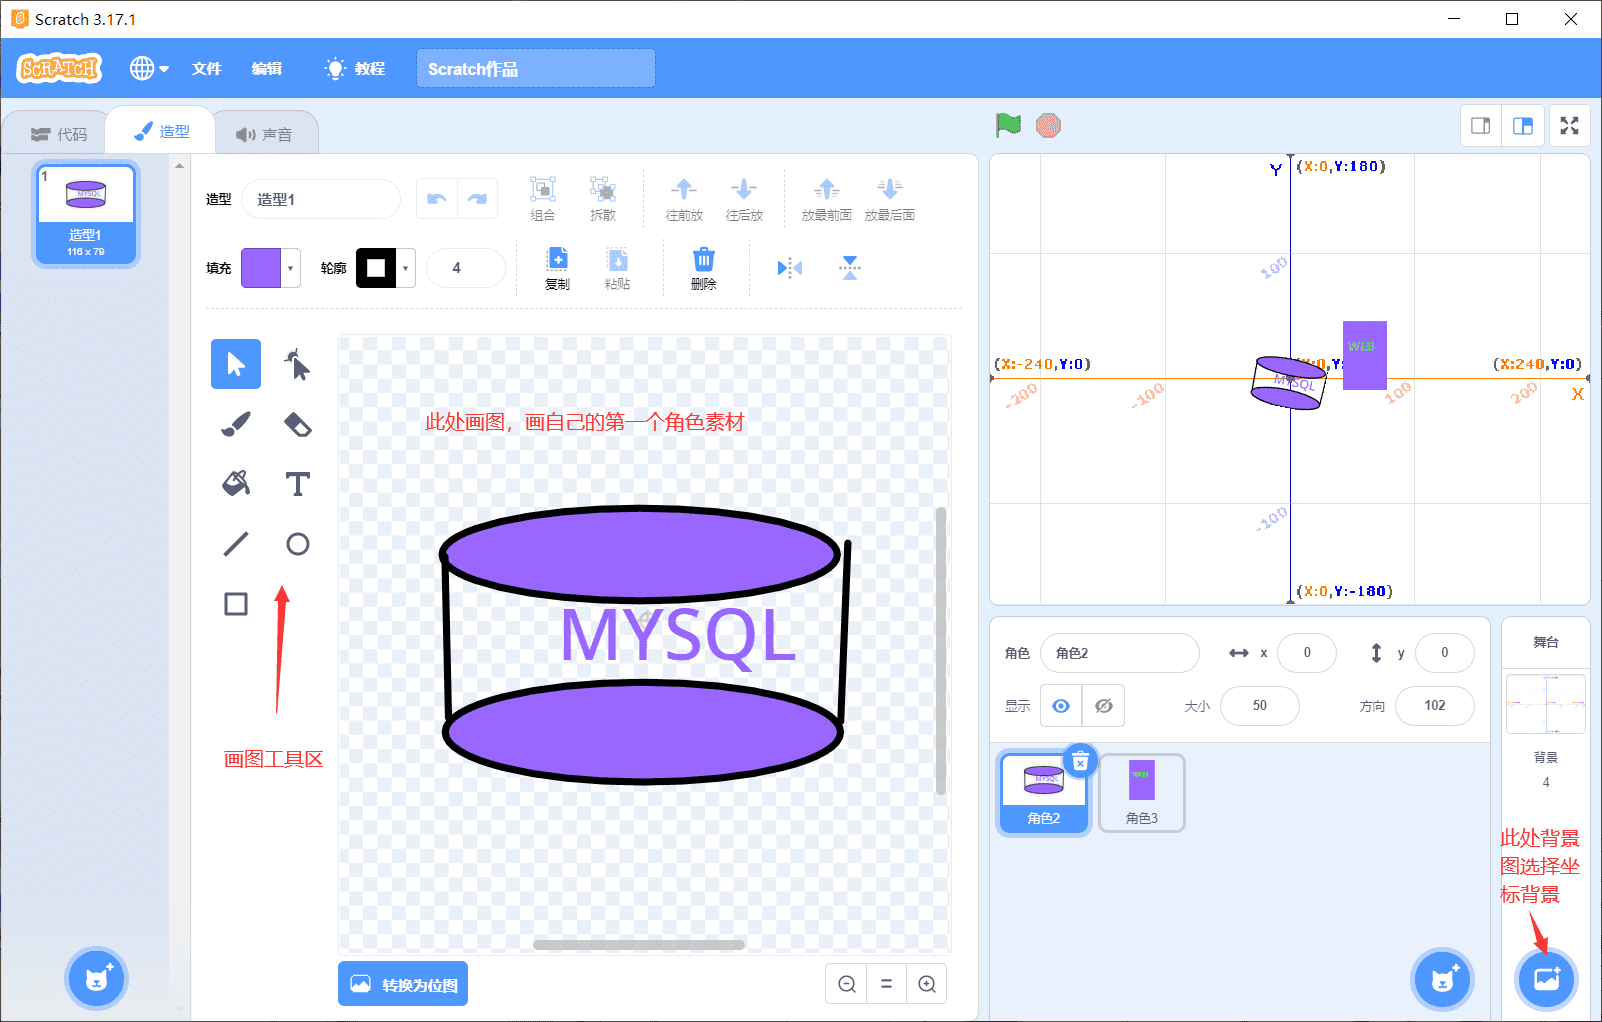Switch to the 声音 tab

tap(265, 134)
